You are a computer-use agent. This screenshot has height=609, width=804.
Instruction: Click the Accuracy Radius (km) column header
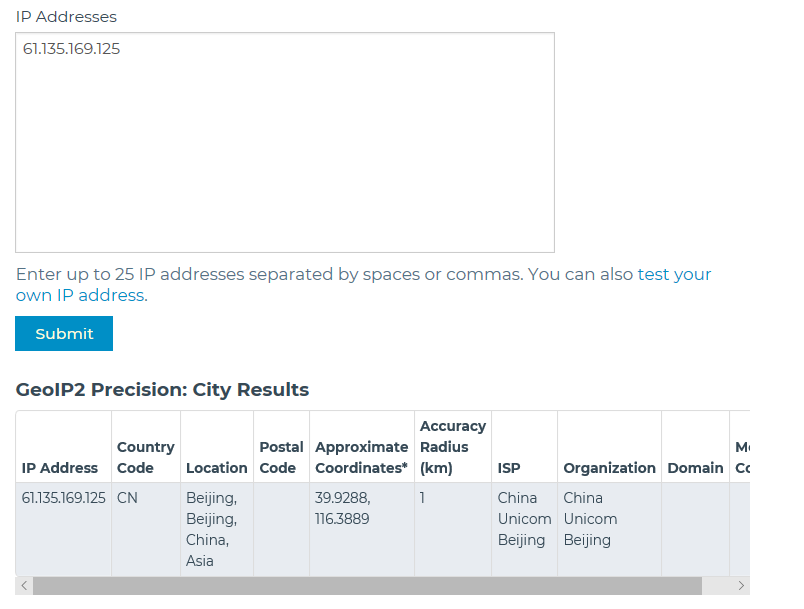click(452, 447)
